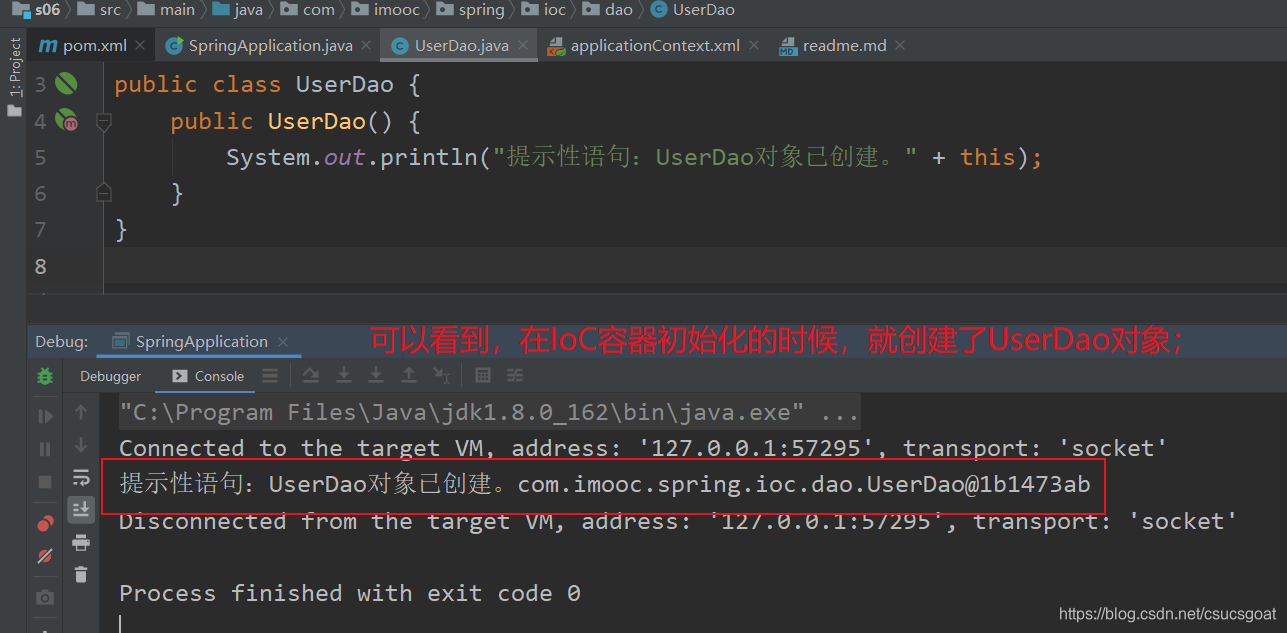Image resolution: width=1287 pixels, height=633 pixels.
Task: Click breadcrumb dao in navigation bar
Action: point(608,10)
